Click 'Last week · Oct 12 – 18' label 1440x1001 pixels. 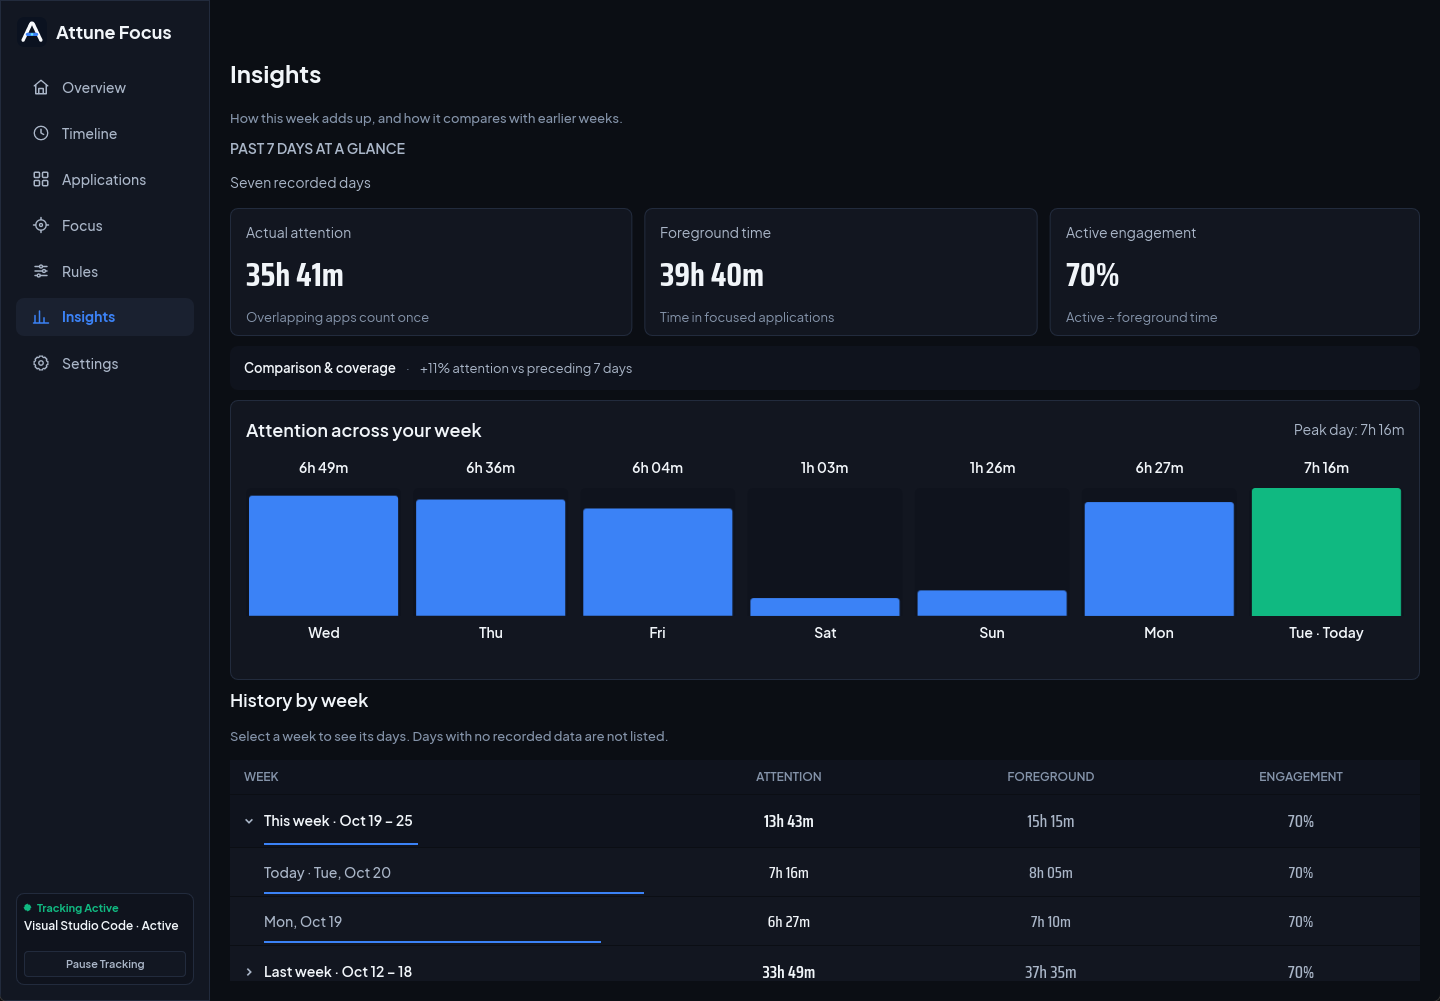(x=338, y=972)
